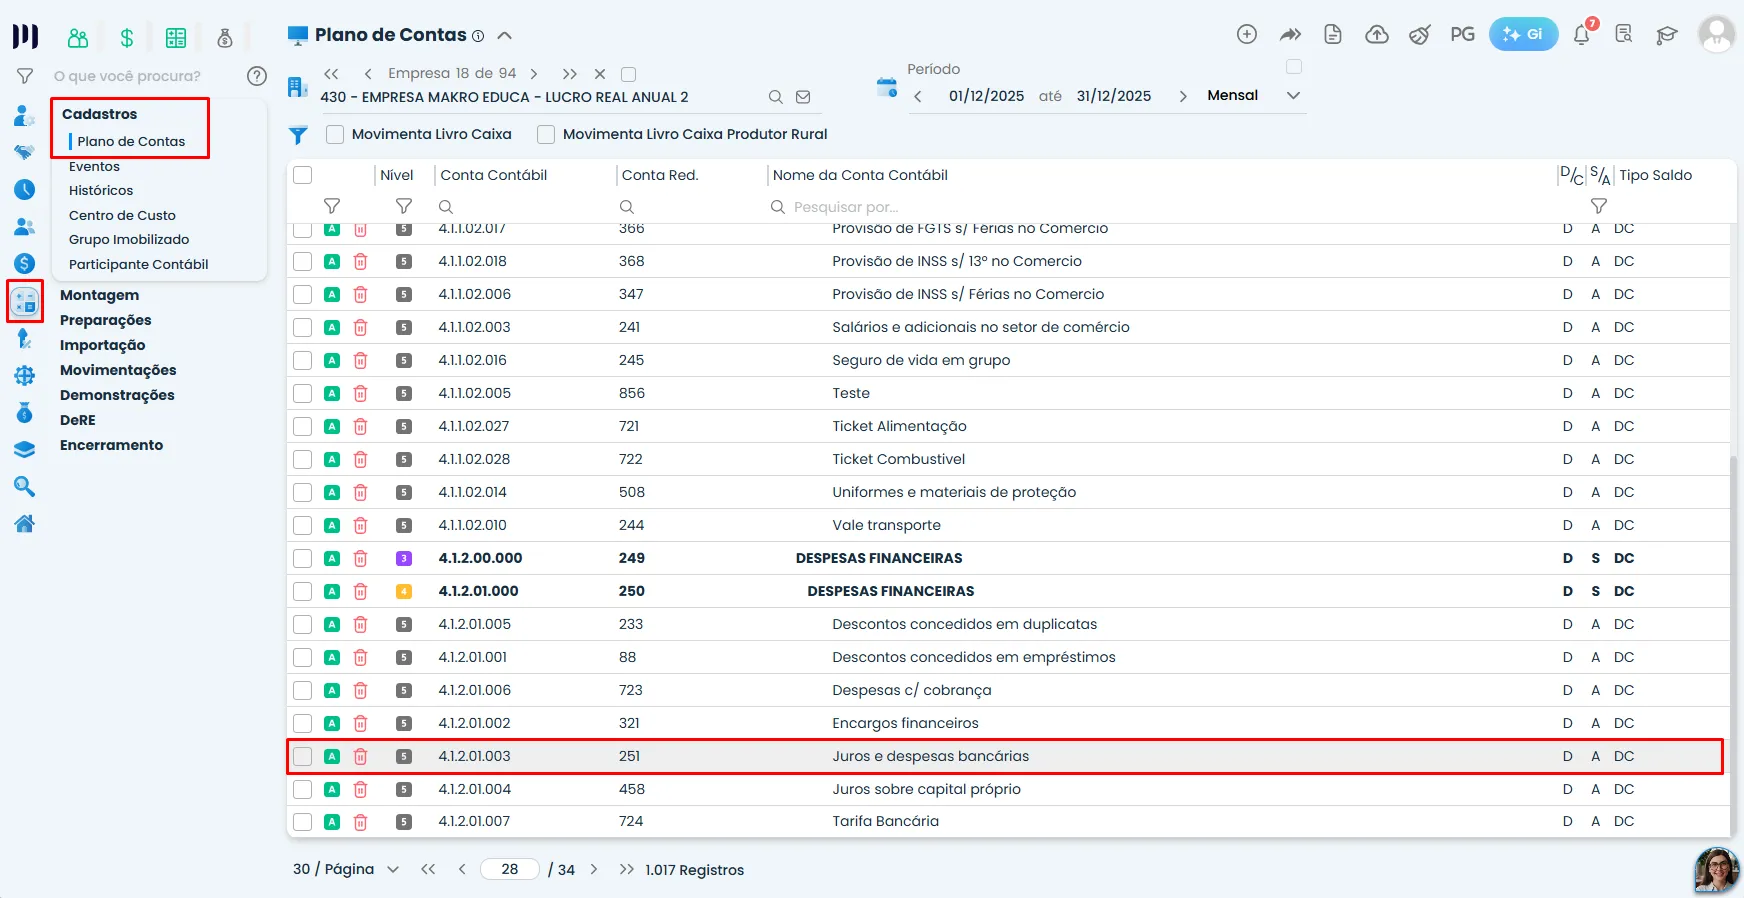Select the checkbox for Juros e despesas bancárias
1744x898 pixels.
coord(303,756)
